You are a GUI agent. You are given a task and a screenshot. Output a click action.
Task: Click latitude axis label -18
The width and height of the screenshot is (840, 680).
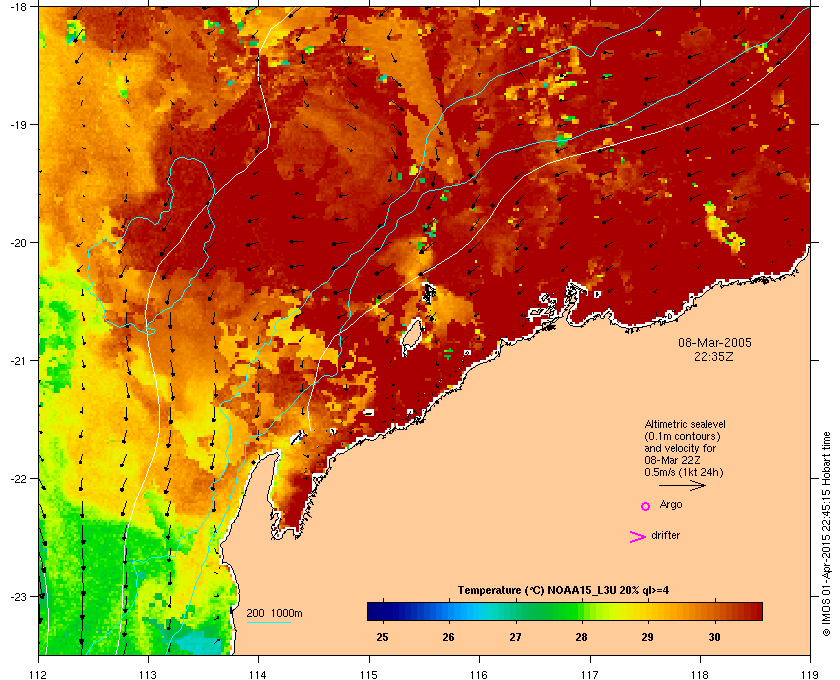tap(18, 6)
